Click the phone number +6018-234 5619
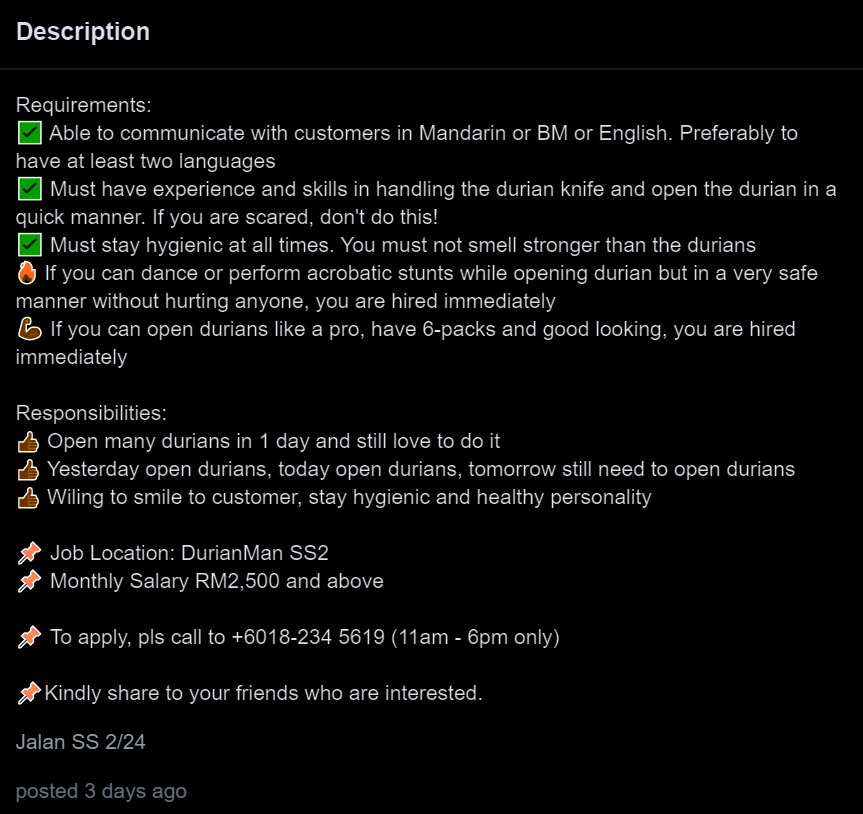The image size is (863, 814). point(308,637)
